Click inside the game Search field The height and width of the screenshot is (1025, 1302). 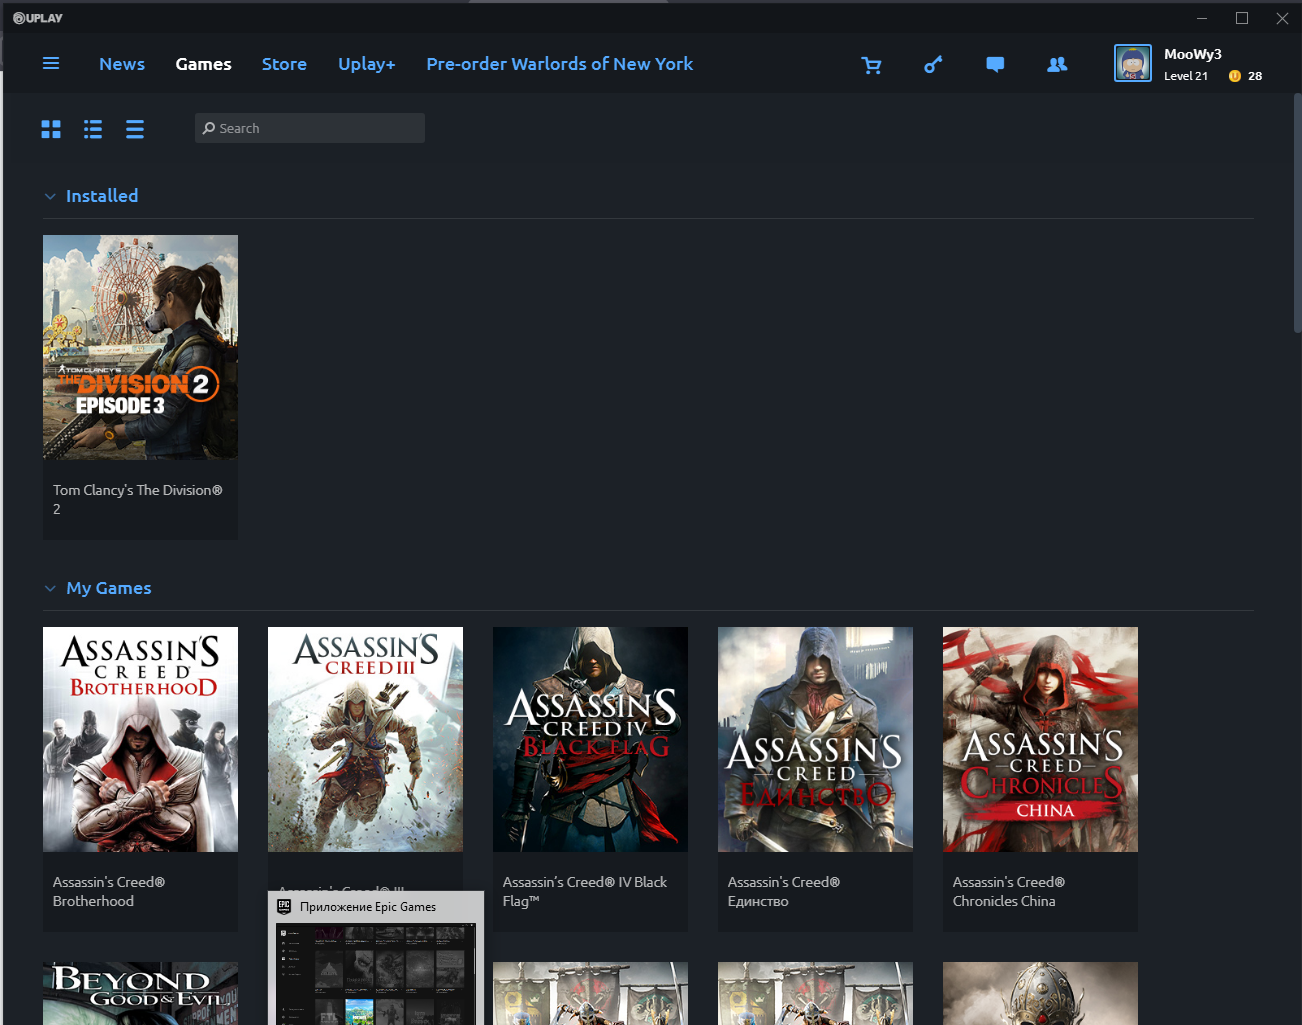coord(310,128)
